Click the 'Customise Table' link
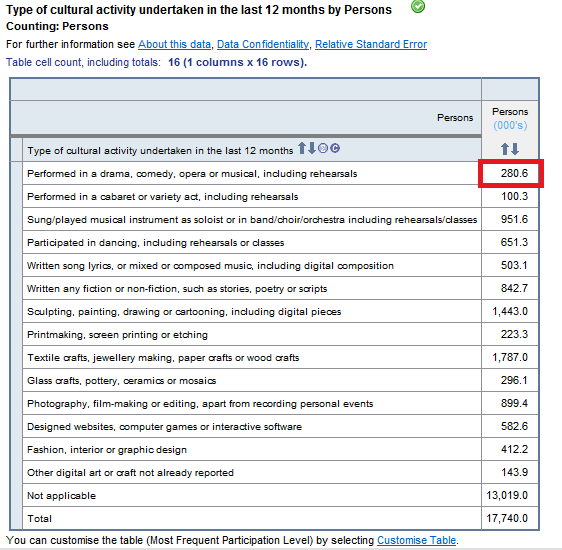562x550 pixels. point(416,540)
